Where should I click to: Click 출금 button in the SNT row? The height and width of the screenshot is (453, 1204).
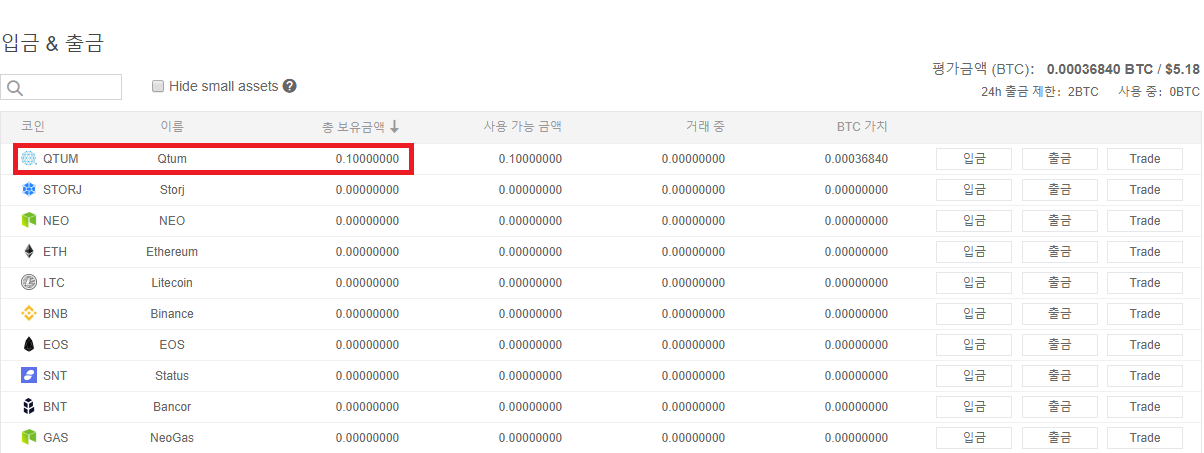(x=1060, y=376)
